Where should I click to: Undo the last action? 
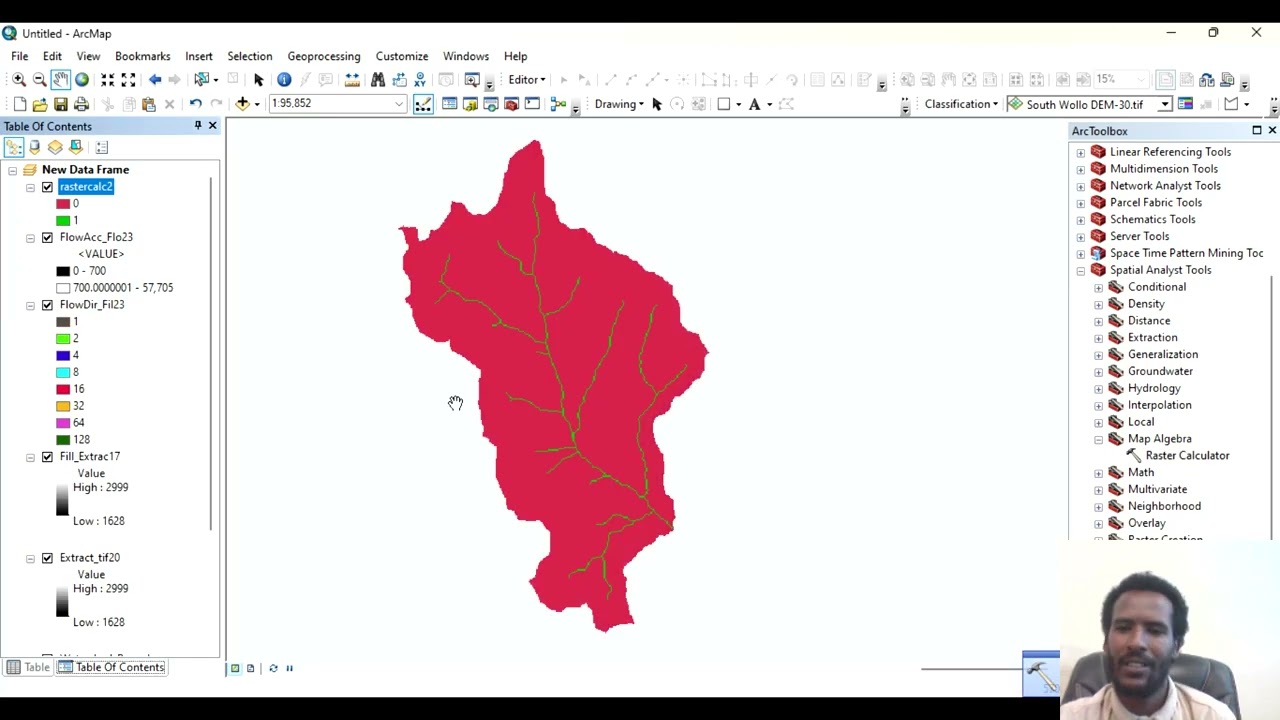(x=195, y=104)
